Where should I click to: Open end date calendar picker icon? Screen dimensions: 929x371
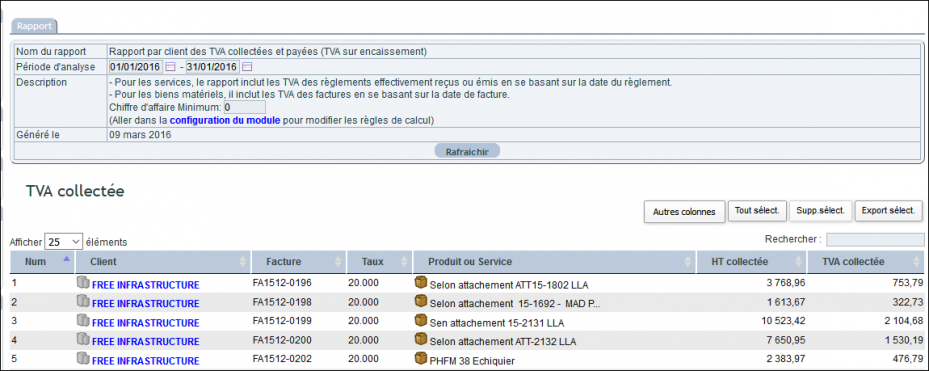click(x=247, y=67)
